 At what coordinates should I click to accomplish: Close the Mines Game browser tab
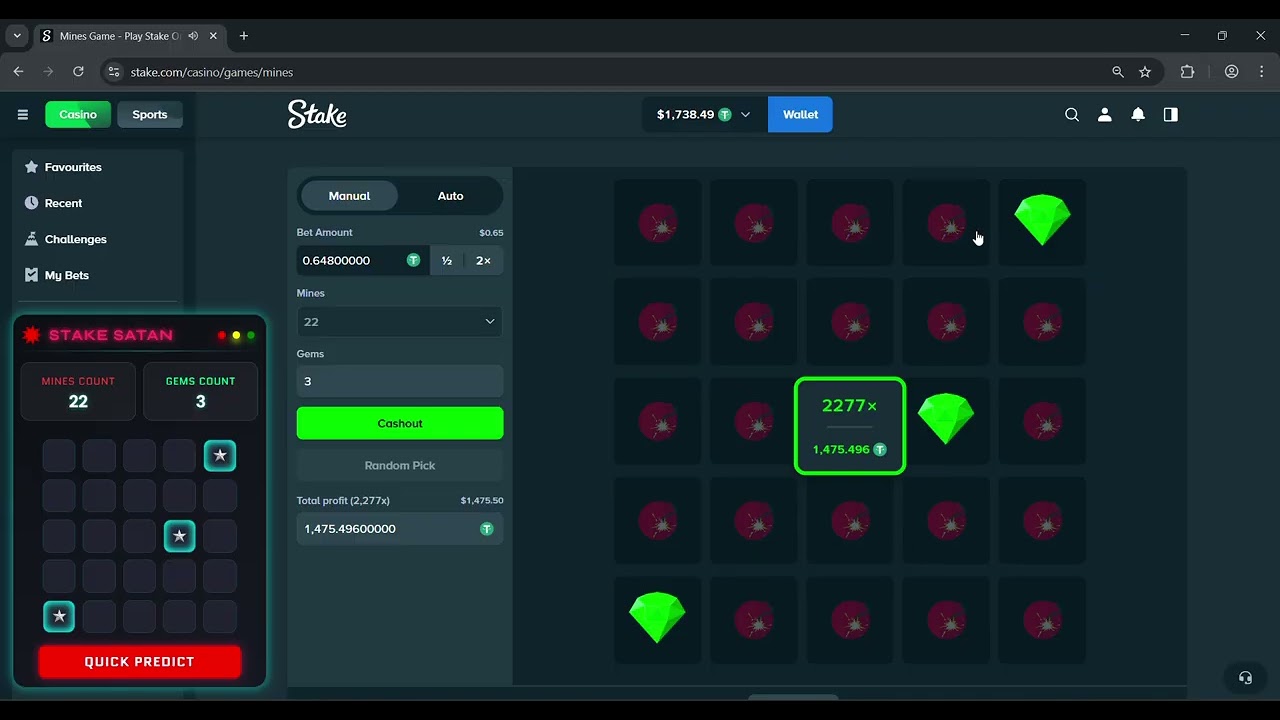pos(213,36)
